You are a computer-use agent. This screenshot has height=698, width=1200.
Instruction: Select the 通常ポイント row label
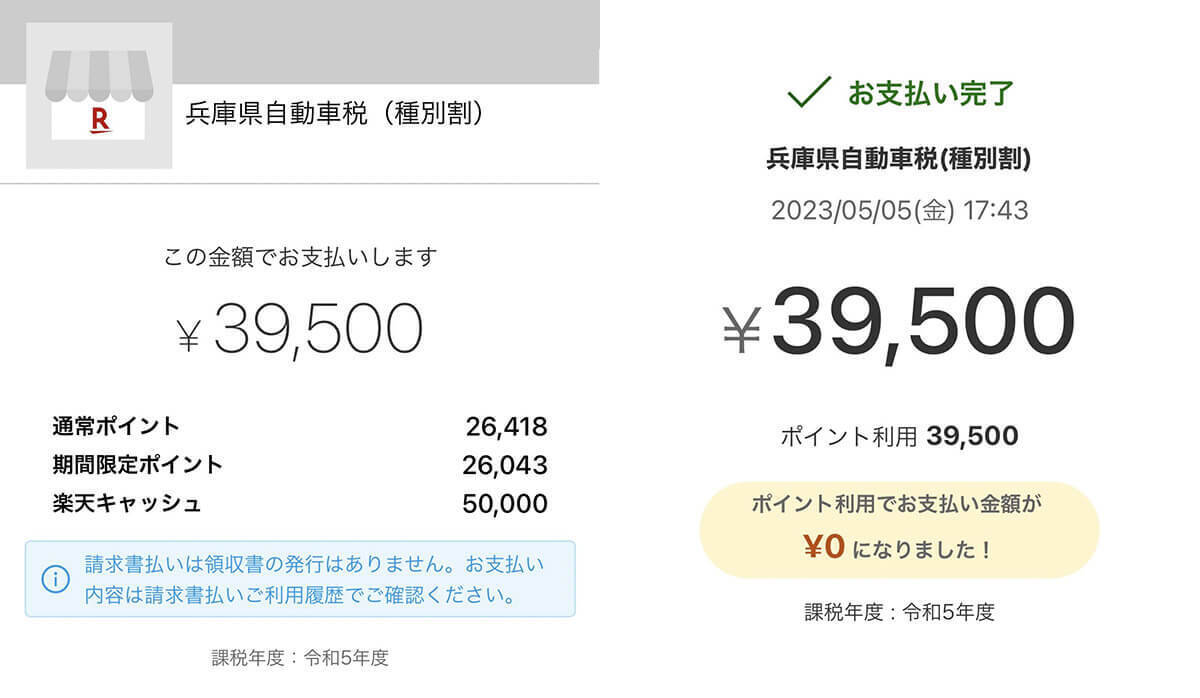point(116,426)
